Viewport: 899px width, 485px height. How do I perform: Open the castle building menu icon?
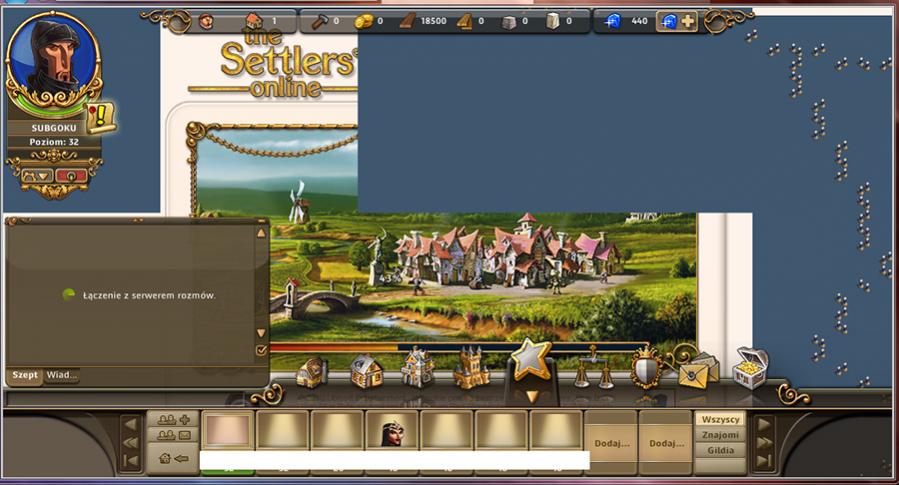coord(471,369)
